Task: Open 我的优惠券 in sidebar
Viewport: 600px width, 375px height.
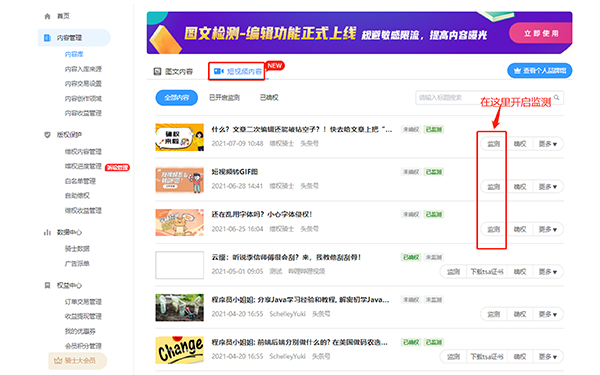Action: [x=80, y=331]
